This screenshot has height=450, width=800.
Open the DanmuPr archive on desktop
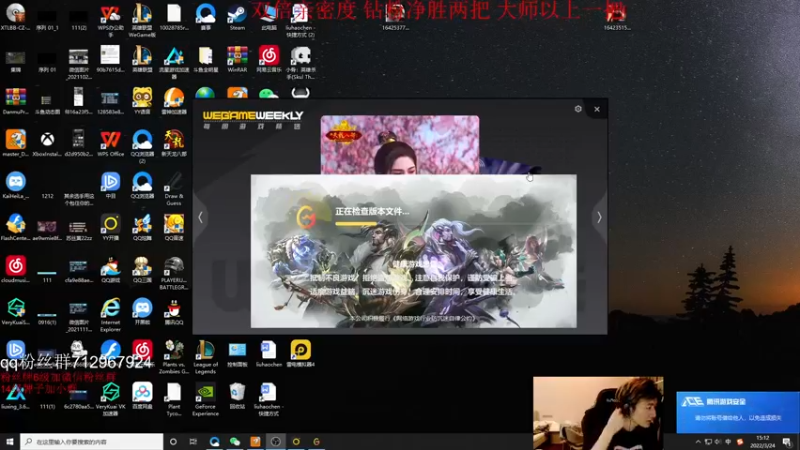pyautogui.click(x=15, y=101)
